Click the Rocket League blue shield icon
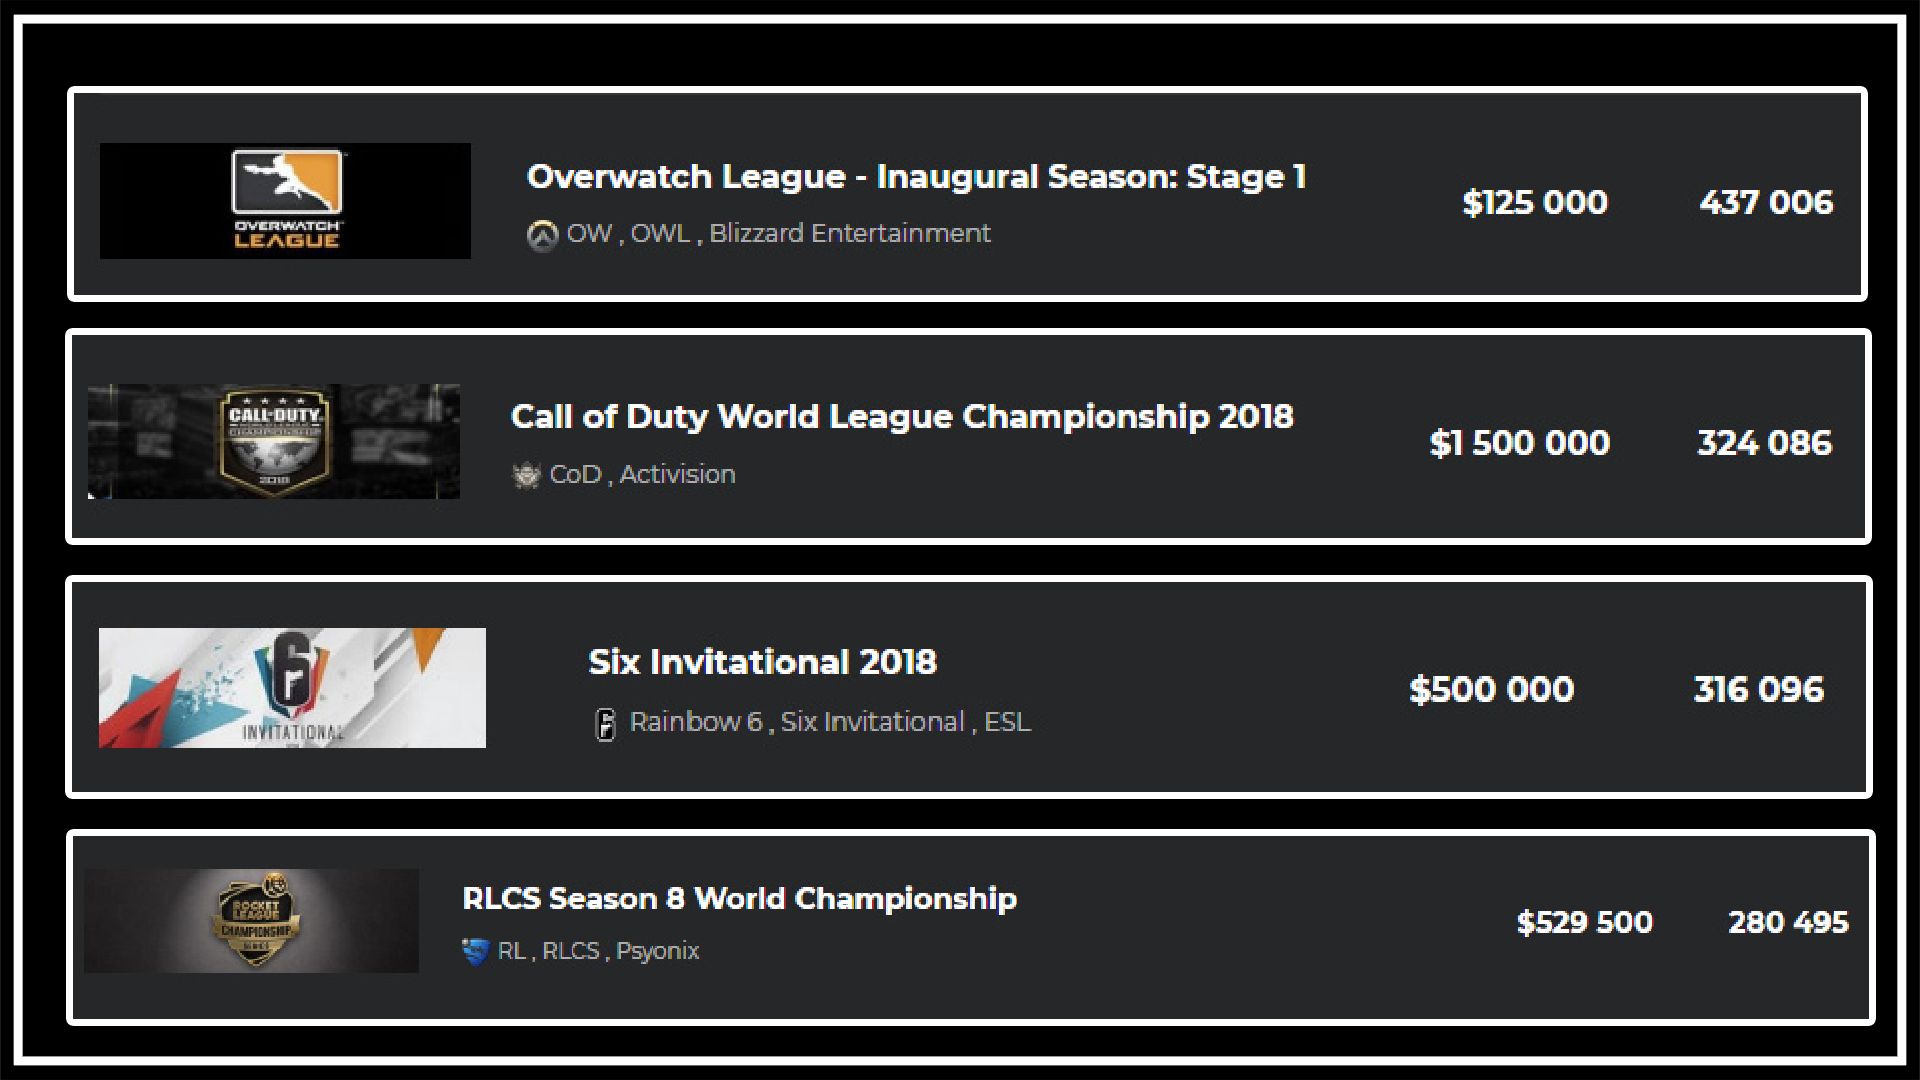This screenshot has width=1920, height=1080. point(475,951)
